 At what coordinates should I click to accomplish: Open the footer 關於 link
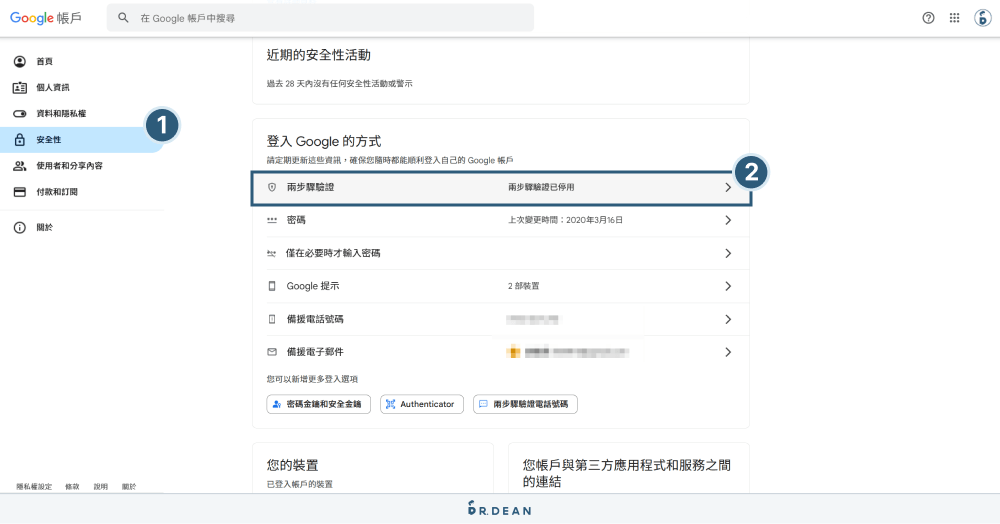(x=129, y=486)
